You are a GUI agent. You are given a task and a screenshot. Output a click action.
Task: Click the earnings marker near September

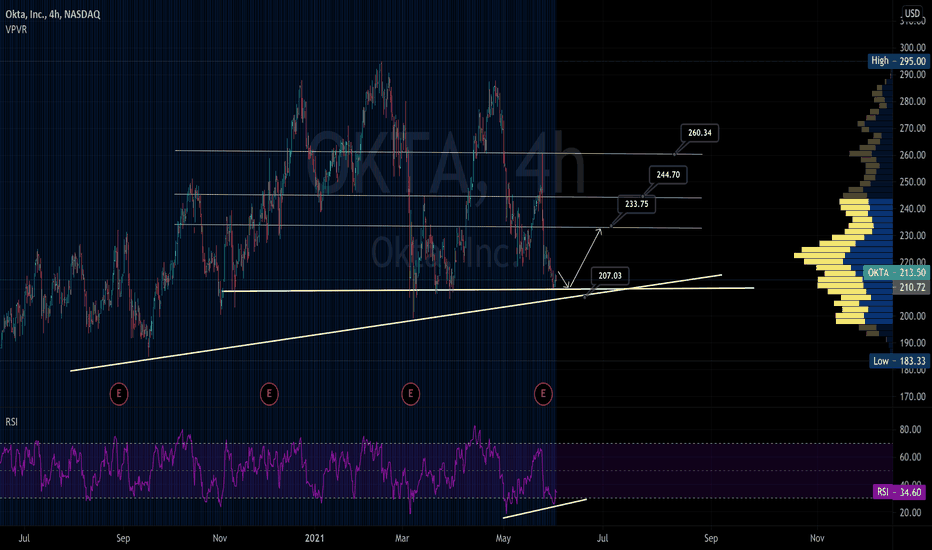[119, 394]
